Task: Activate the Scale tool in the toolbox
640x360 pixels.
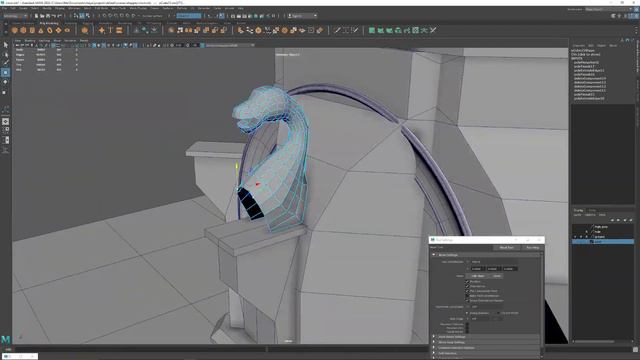Action: pyautogui.click(x=5, y=92)
